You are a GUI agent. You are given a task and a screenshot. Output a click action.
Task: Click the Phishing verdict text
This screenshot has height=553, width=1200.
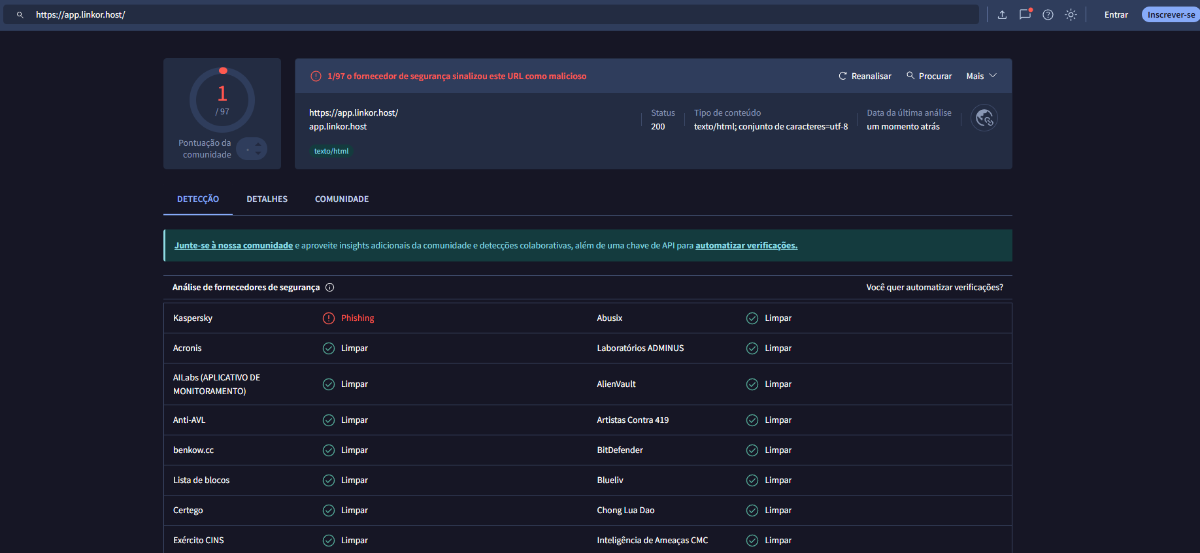click(x=357, y=318)
